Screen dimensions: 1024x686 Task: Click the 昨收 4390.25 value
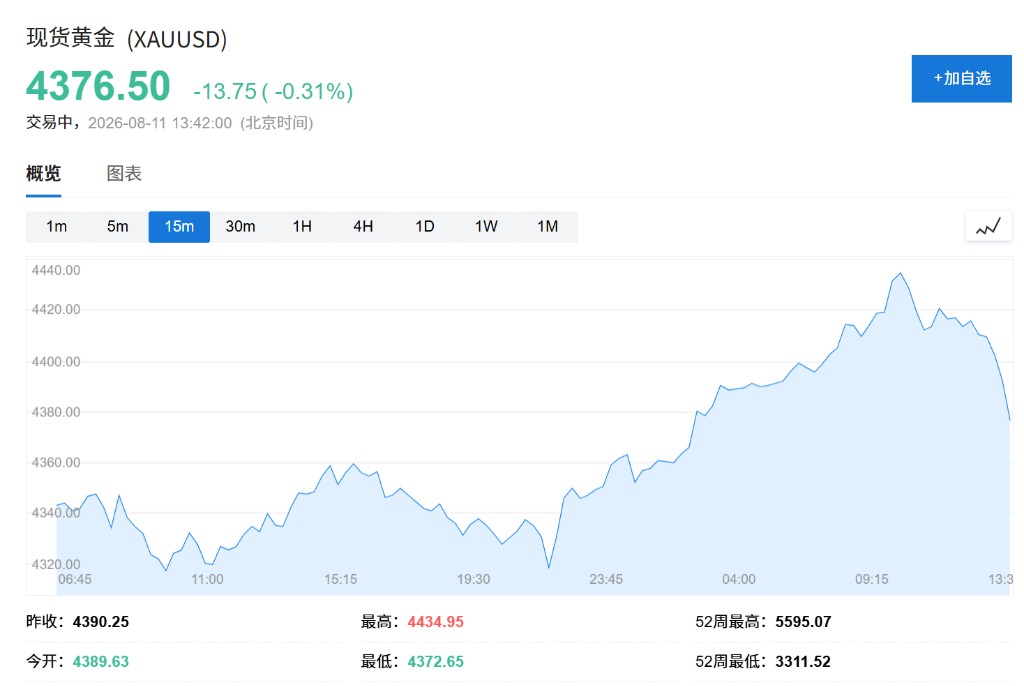click(x=101, y=622)
